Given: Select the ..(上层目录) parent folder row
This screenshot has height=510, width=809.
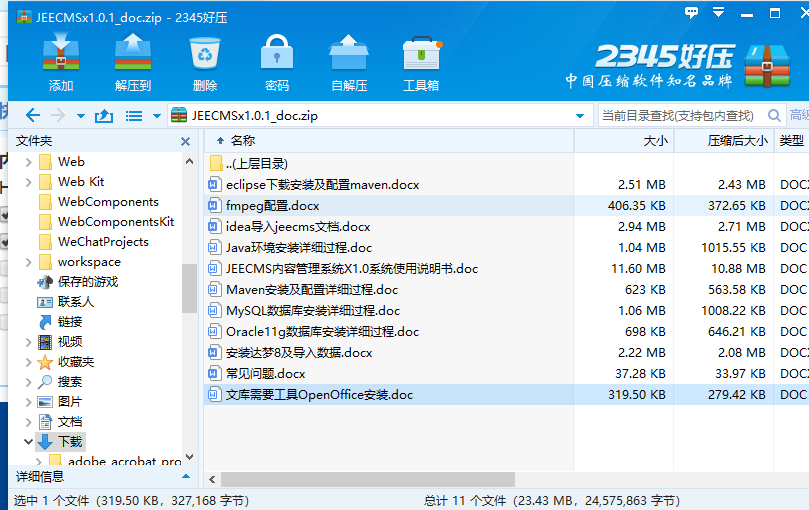Looking at the screenshot, I should coord(256,164).
